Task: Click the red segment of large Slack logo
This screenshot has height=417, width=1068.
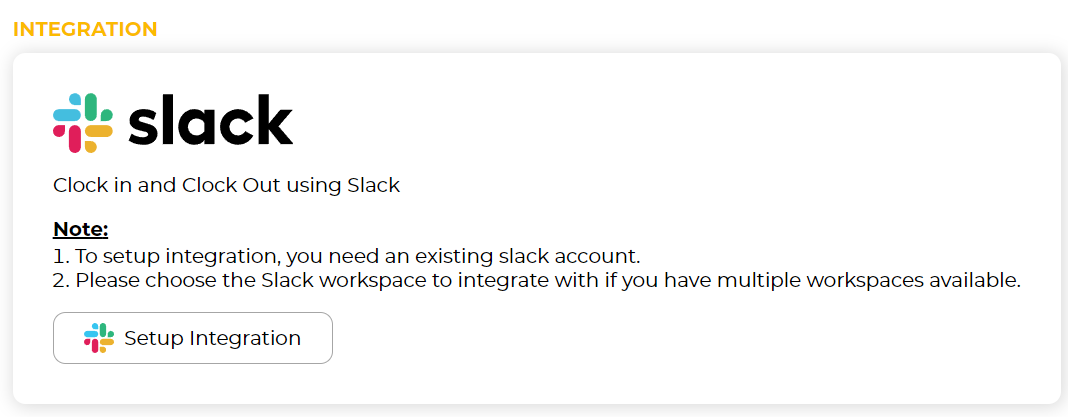Action: tap(68, 138)
